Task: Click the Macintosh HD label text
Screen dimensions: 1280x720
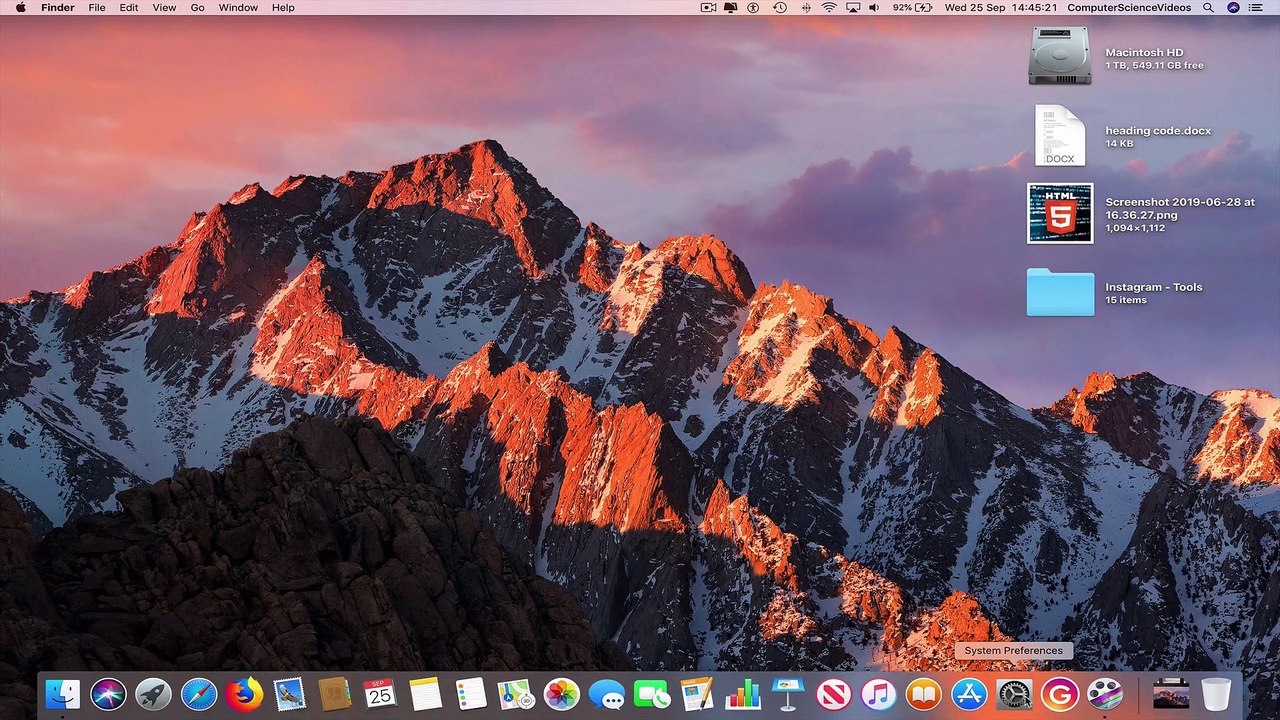Action: (1144, 52)
